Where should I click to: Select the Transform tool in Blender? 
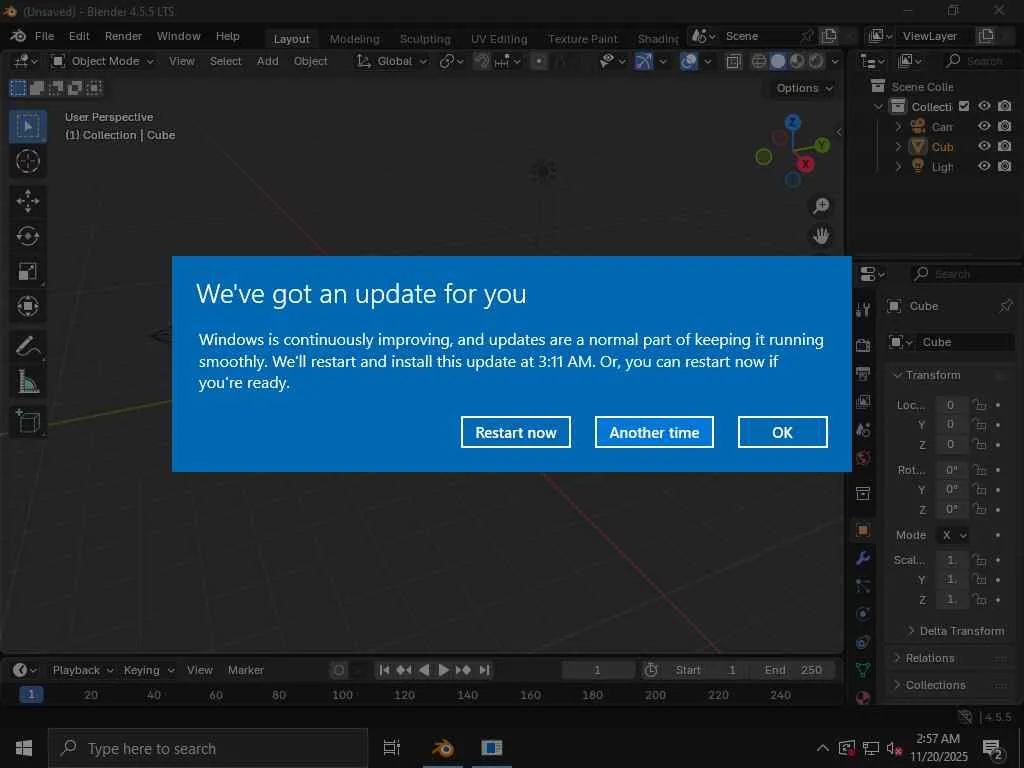coord(27,306)
